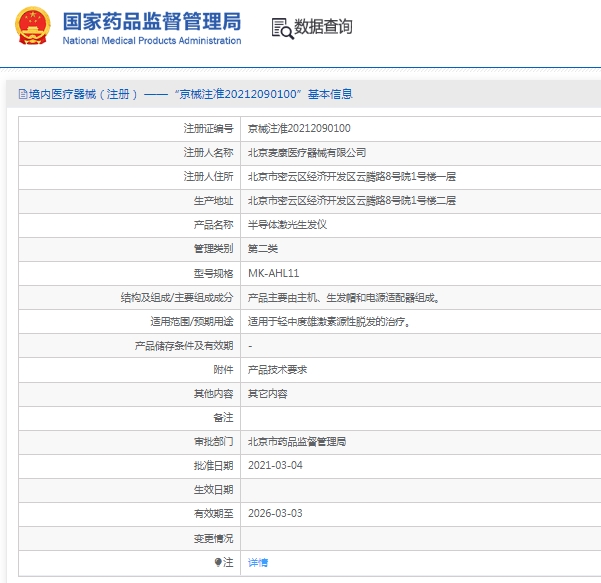Image resolution: width=601 pixels, height=583 pixels.
Task: Select 适用于轻中度雄激素源性脱发的治疗 text
Action: (328, 321)
